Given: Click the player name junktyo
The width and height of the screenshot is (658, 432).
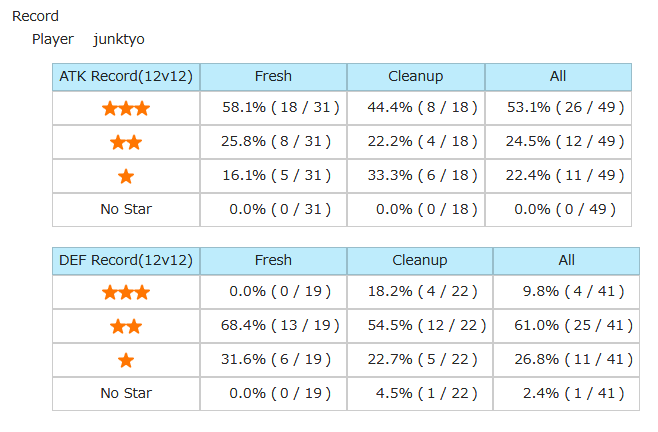Looking at the screenshot, I should coord(119,39).
